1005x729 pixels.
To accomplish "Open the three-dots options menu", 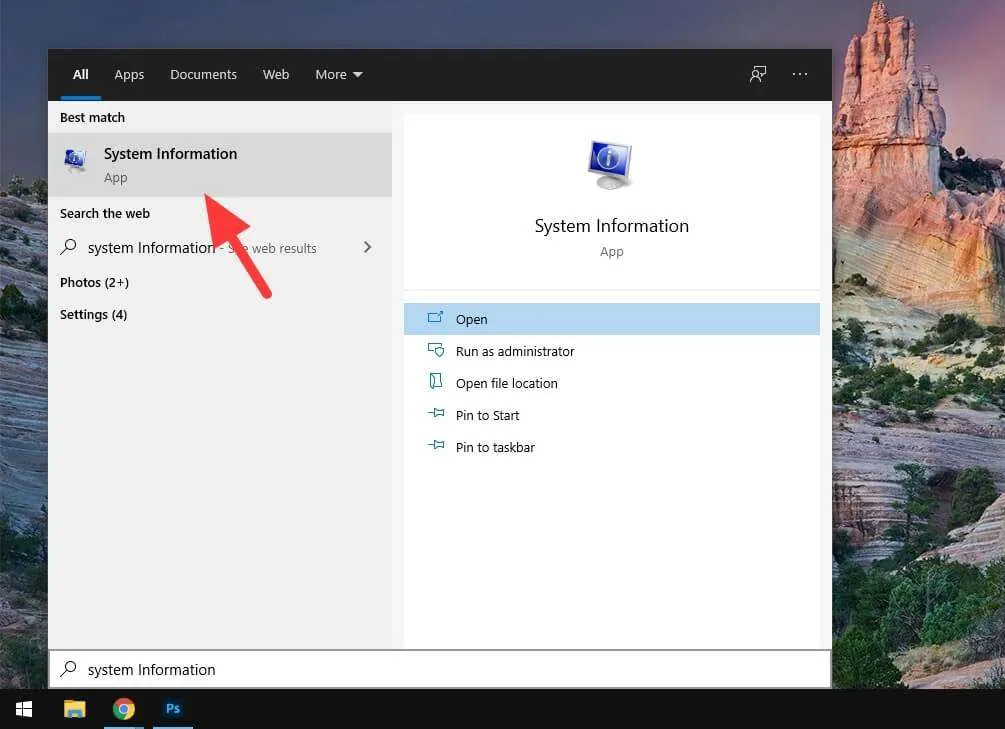I will (x=800, y=74).
